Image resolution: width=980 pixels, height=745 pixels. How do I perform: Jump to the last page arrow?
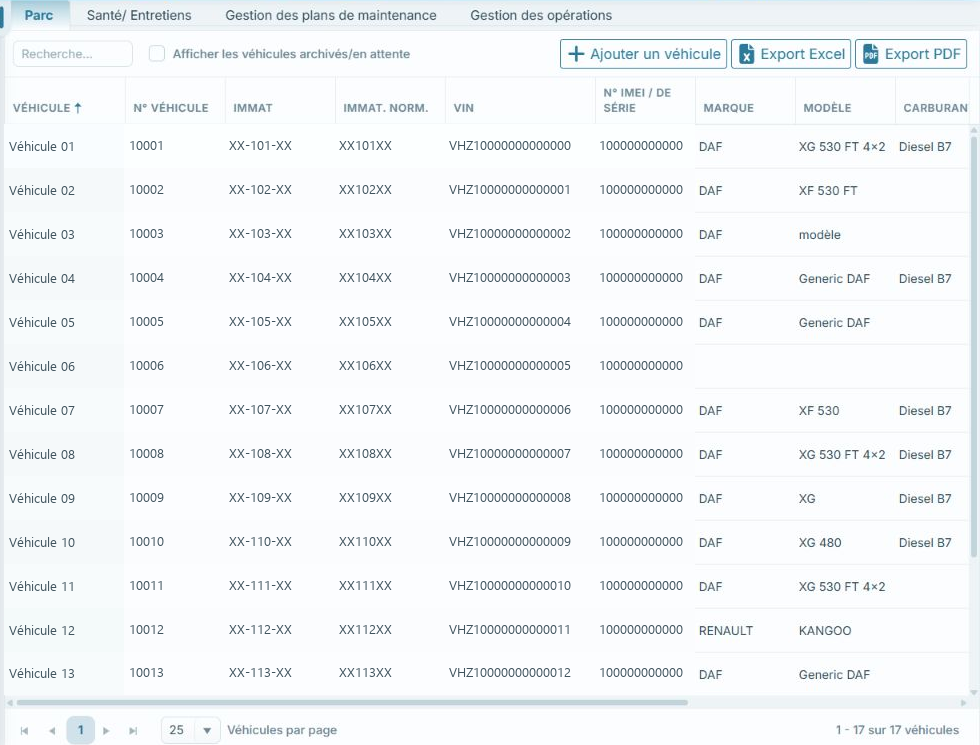click(x=133, y=731)
